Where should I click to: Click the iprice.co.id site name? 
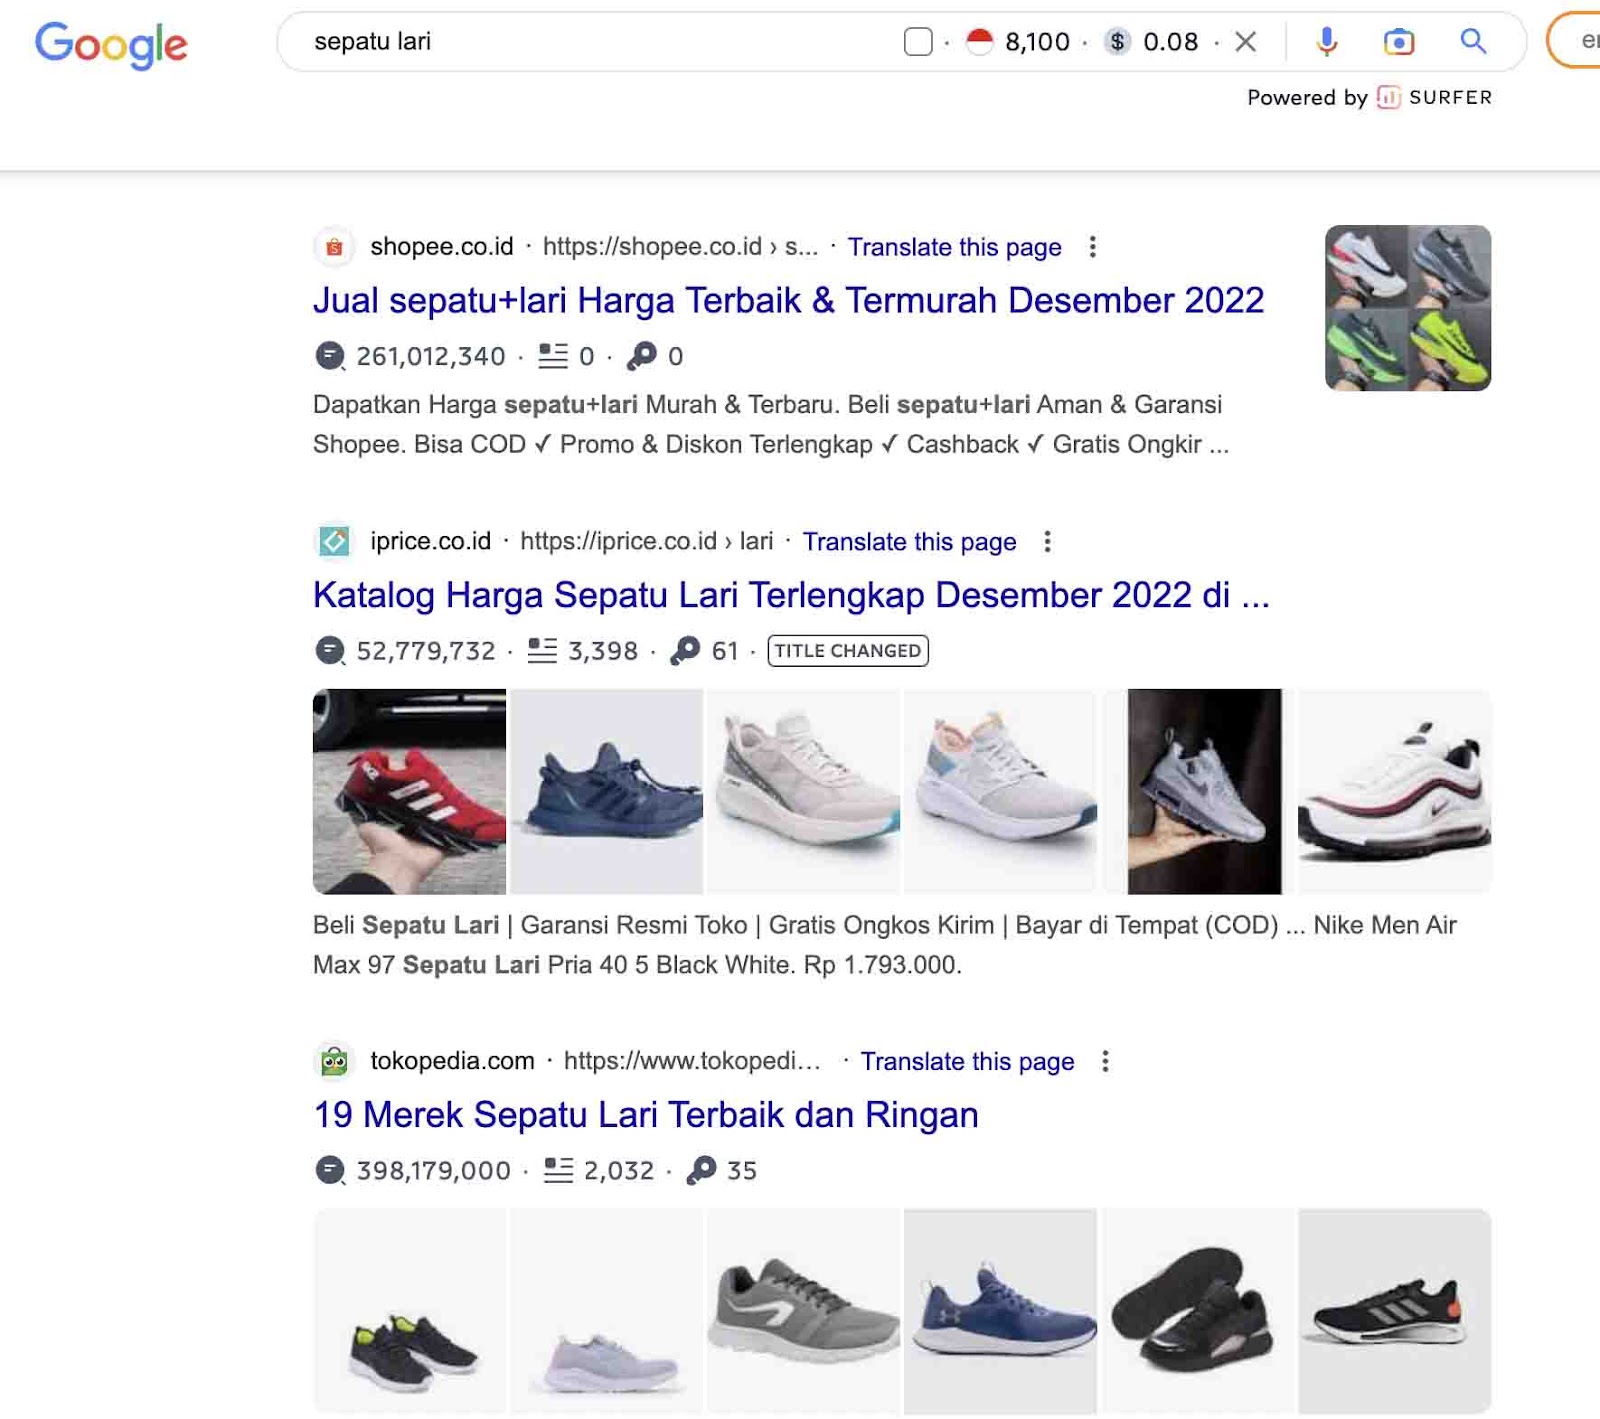tap(430, 541)
